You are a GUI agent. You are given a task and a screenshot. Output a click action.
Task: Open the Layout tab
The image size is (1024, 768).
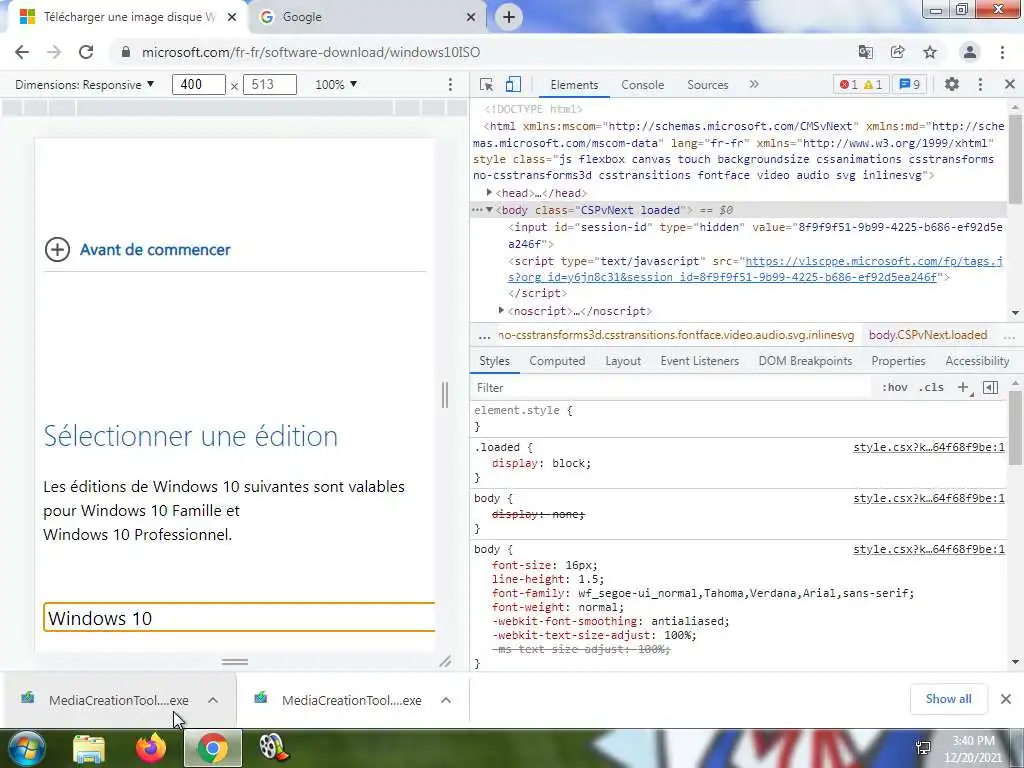coord(623,360)
